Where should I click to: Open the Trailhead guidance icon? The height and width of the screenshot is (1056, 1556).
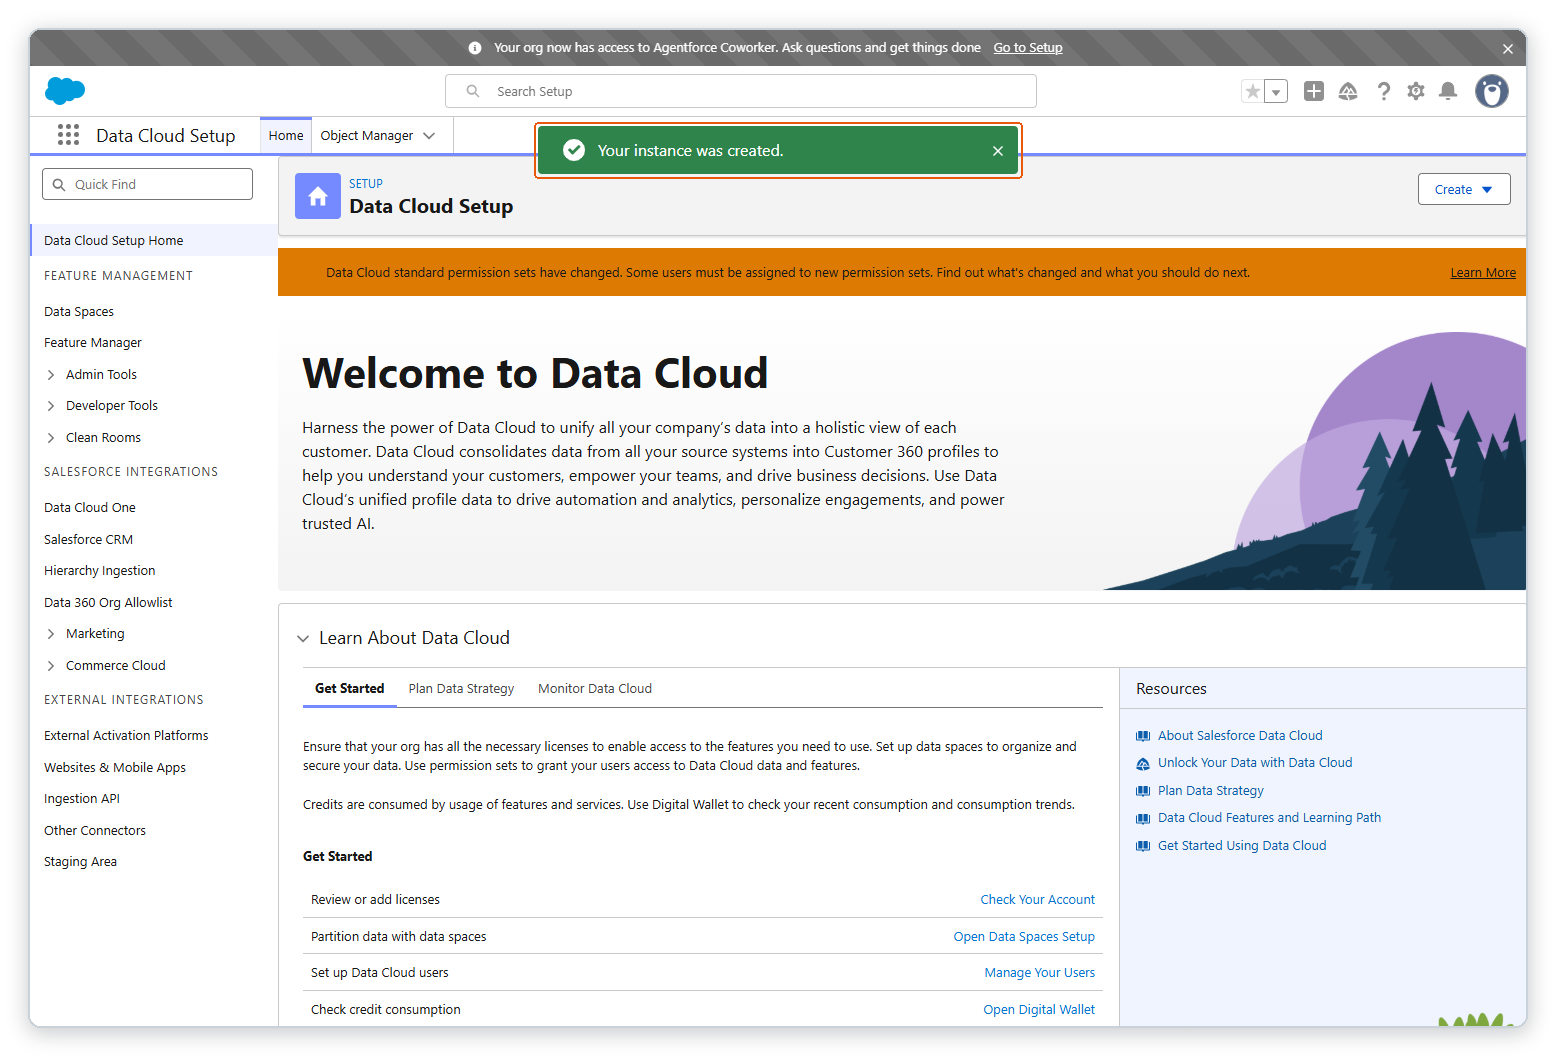(1348, 91)
